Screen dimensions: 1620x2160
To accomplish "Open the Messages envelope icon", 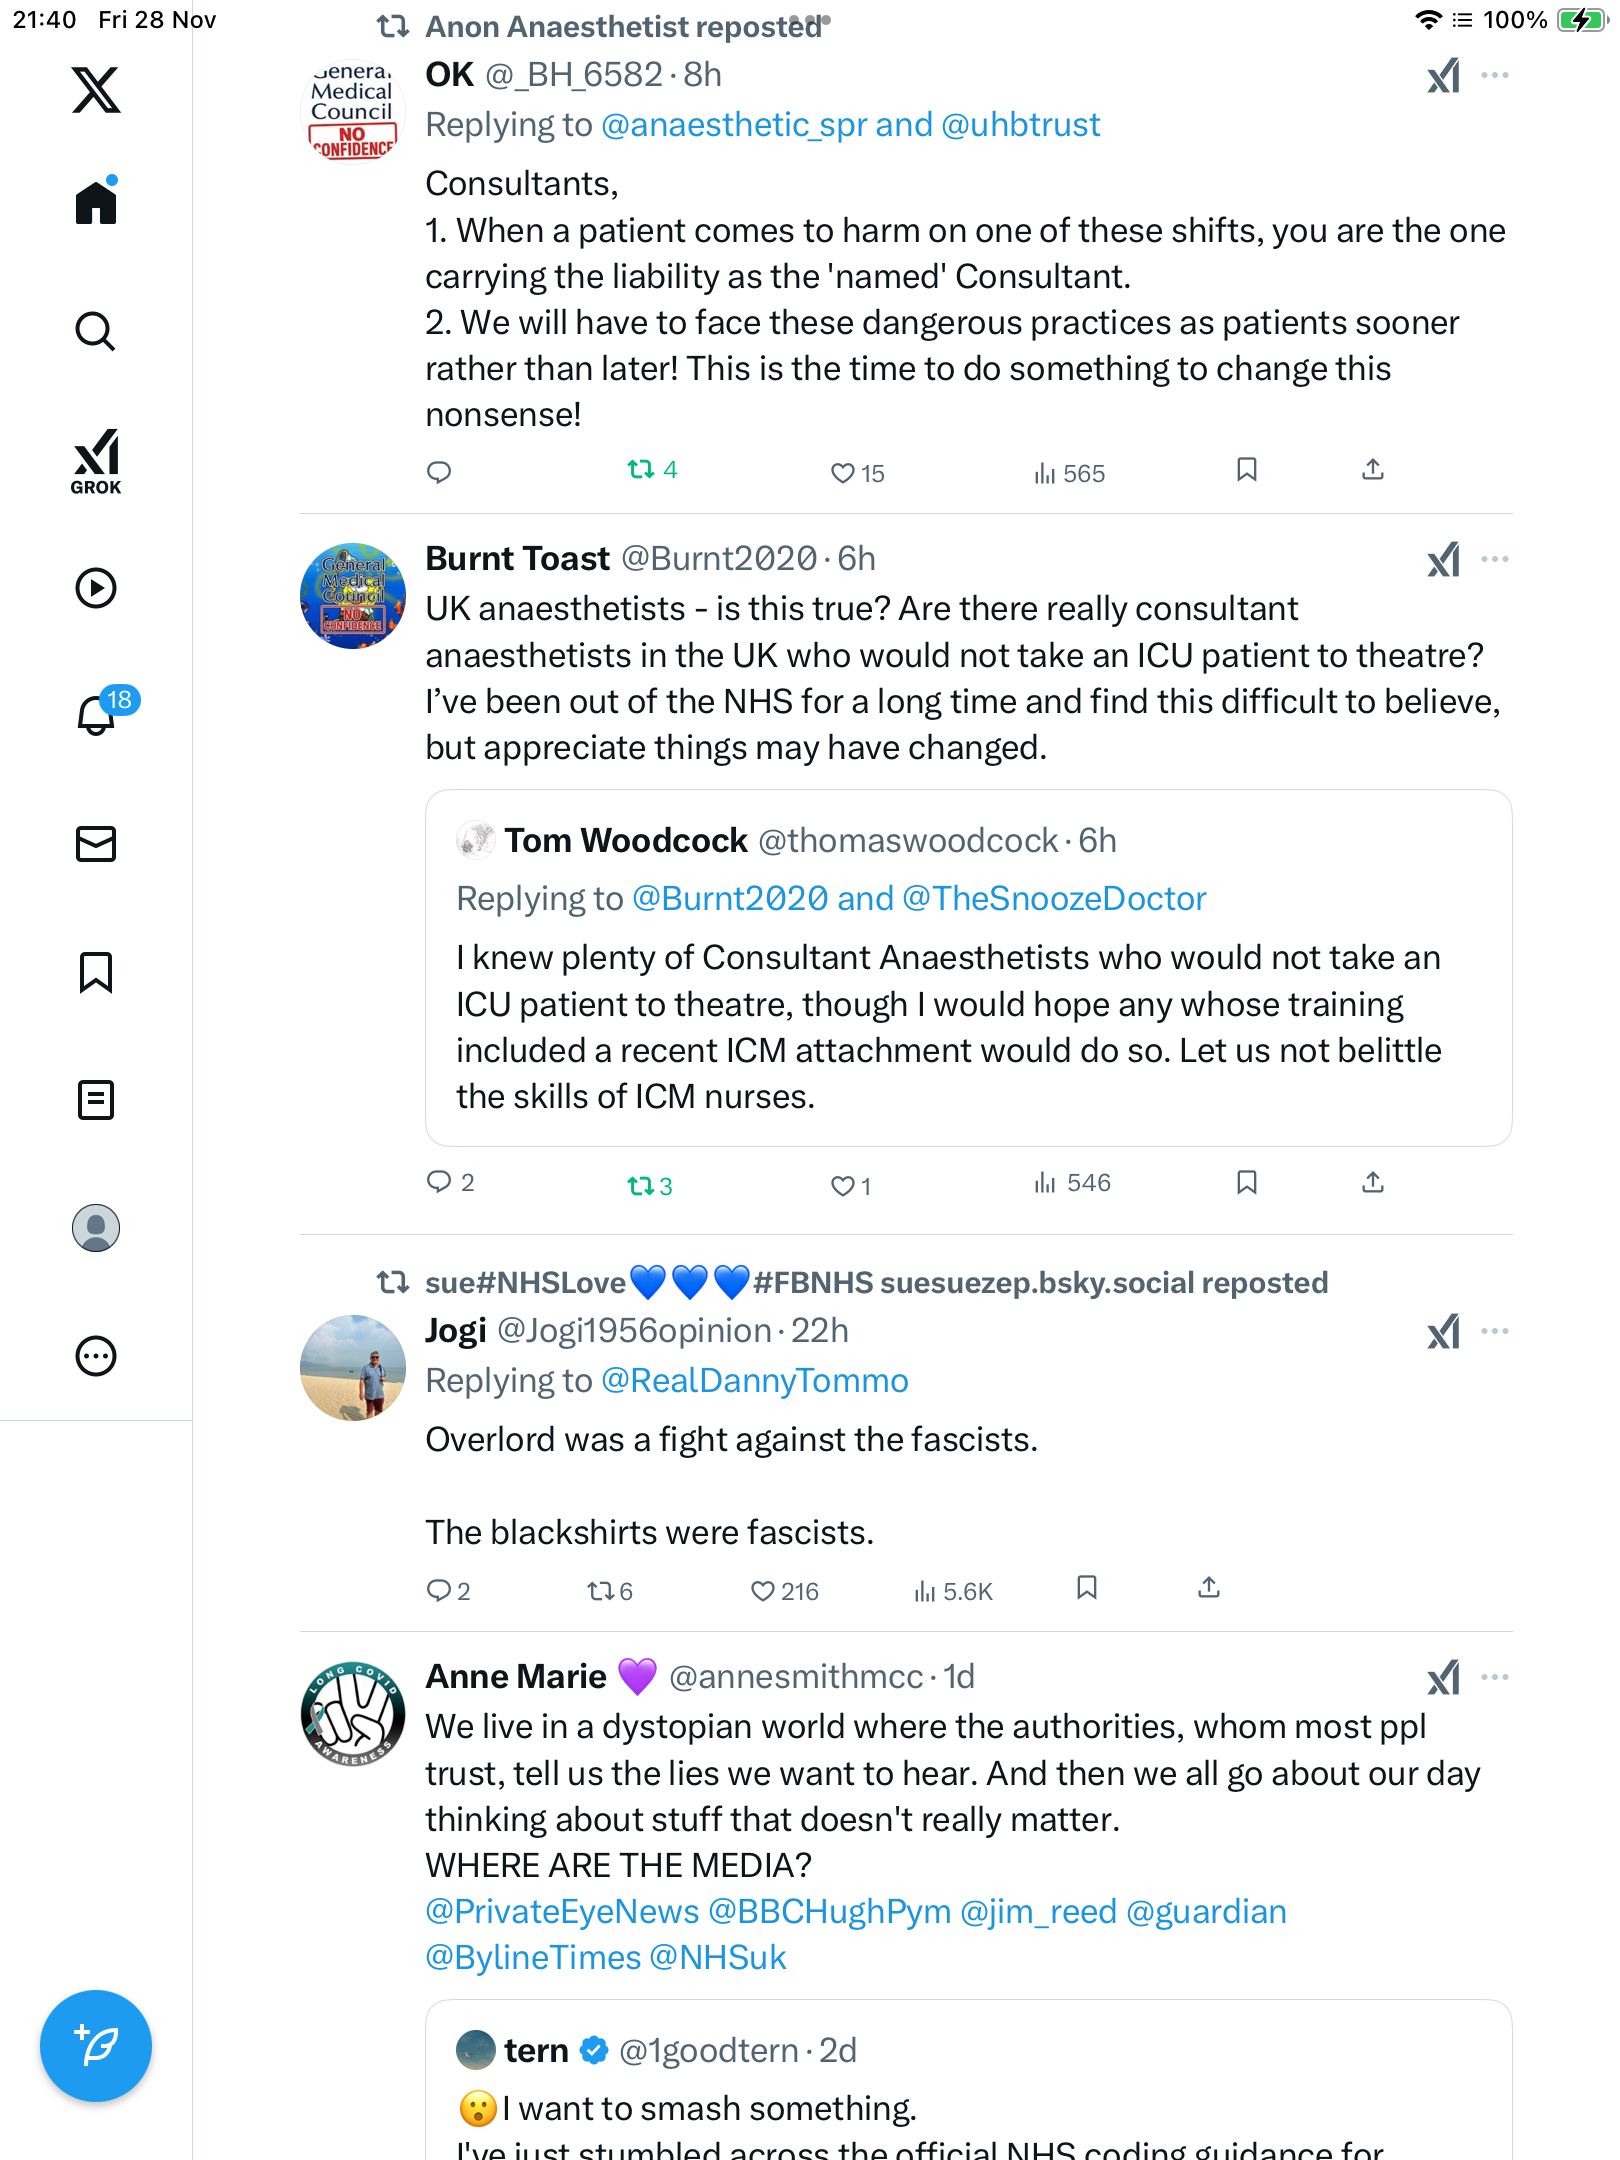I will (96, 844).
